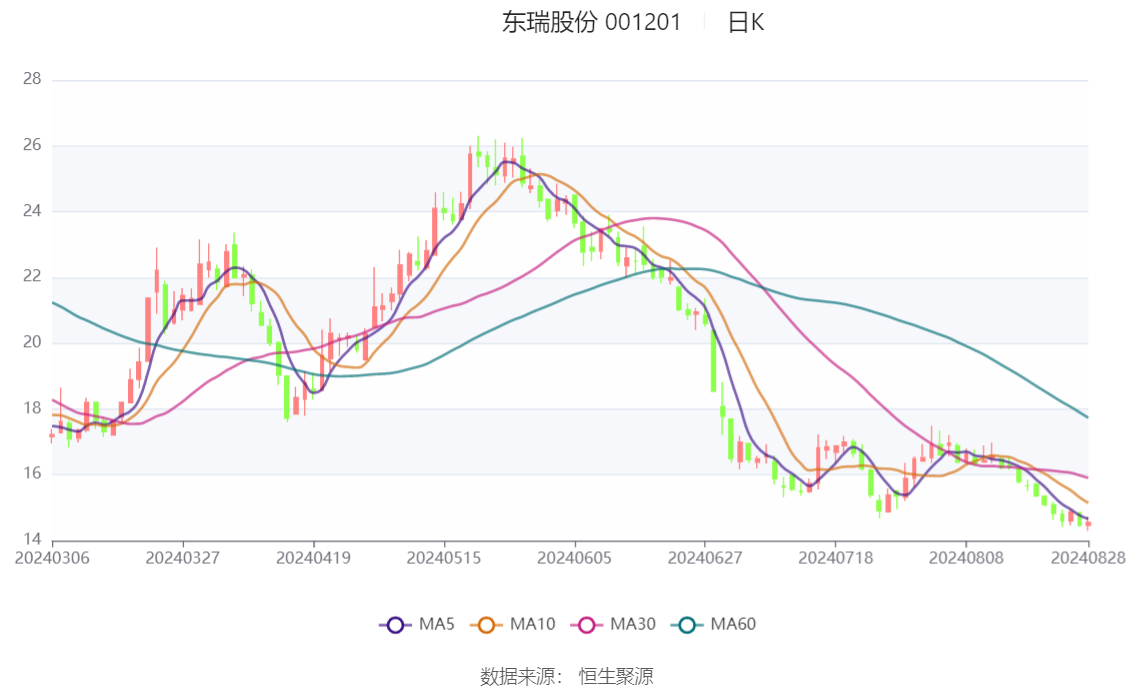Hide the MA60 line via its label
This screenshot has height=689, width=1134.
click(733, 624)
